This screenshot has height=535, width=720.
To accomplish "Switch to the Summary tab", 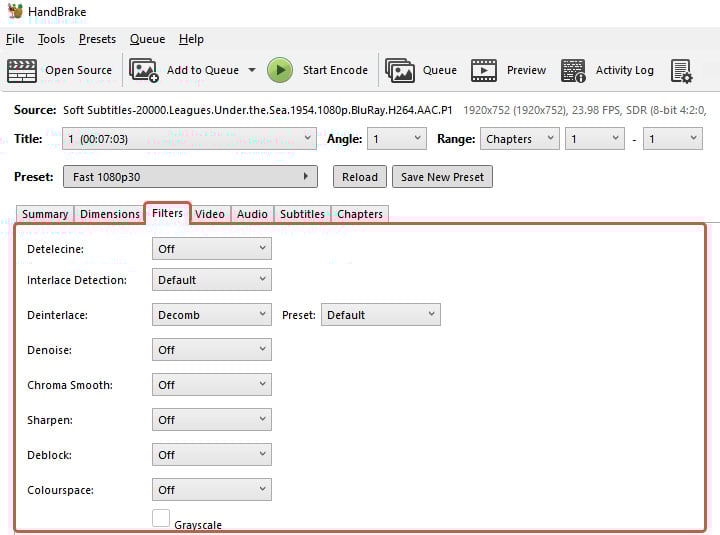I will pos(45,214).
